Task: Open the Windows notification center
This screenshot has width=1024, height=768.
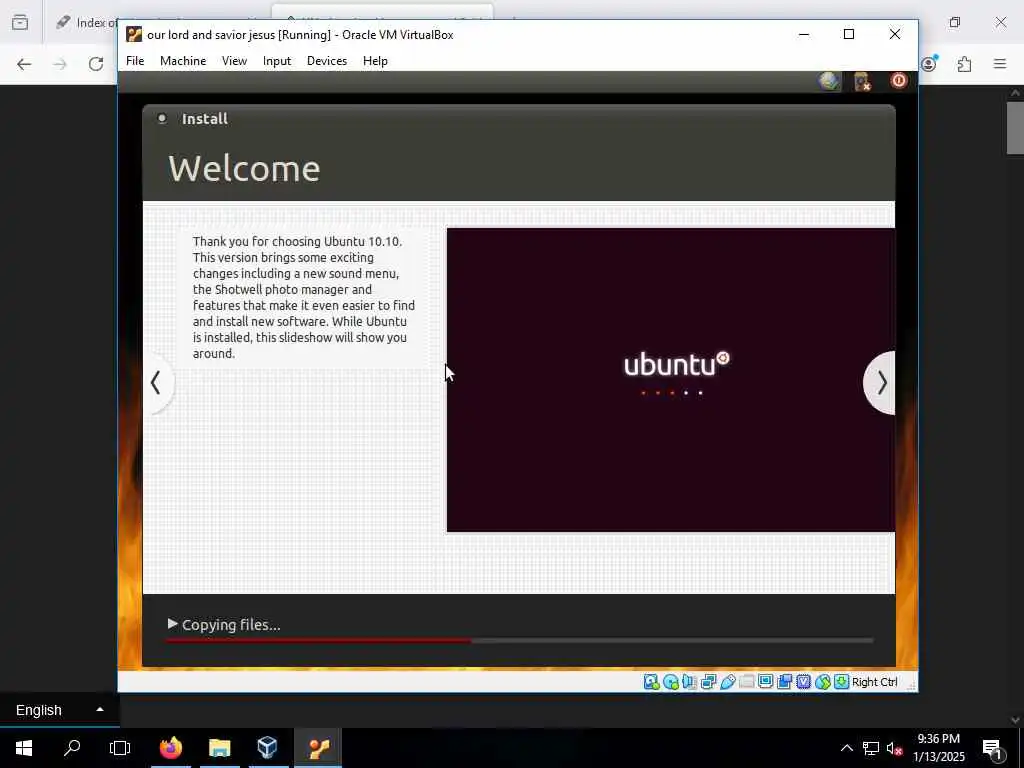Action: click(993, 748)
